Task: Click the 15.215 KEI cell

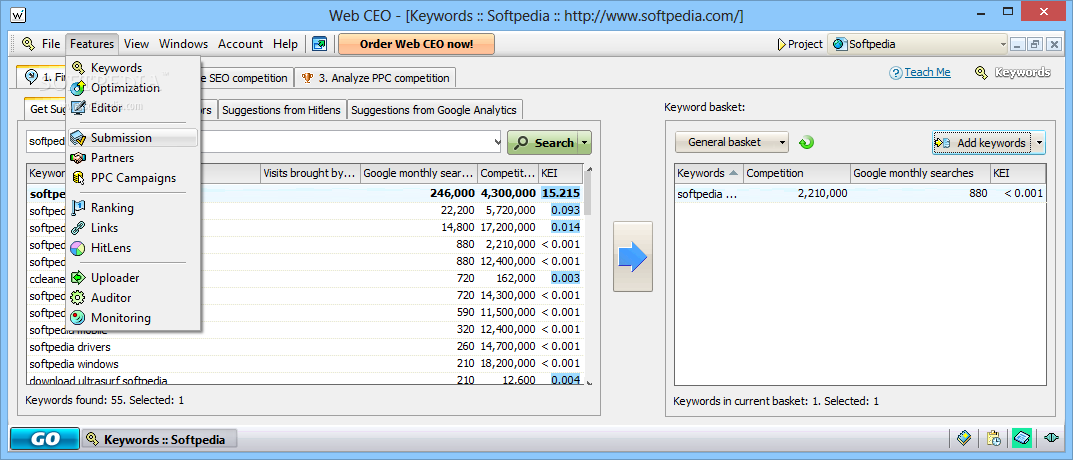Action: coord(560,193)
